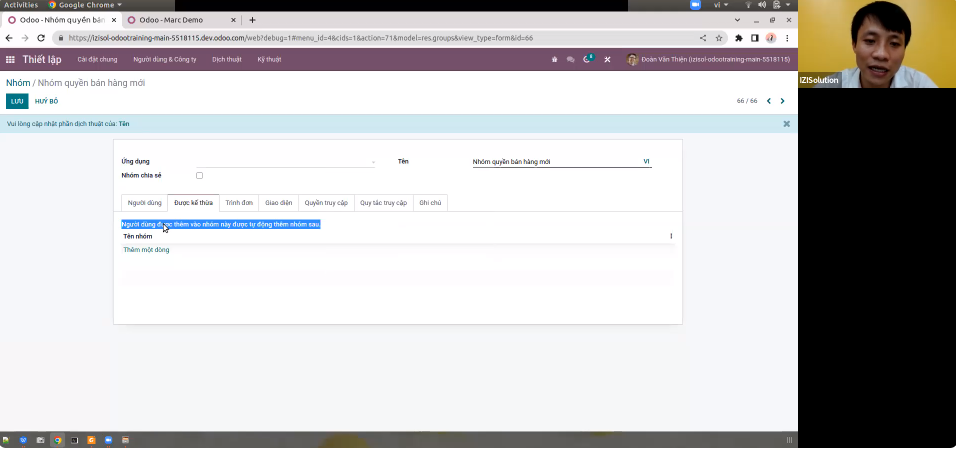
Task: Open the terminal icon in the taskbar
Action: [x=74, y=440]
